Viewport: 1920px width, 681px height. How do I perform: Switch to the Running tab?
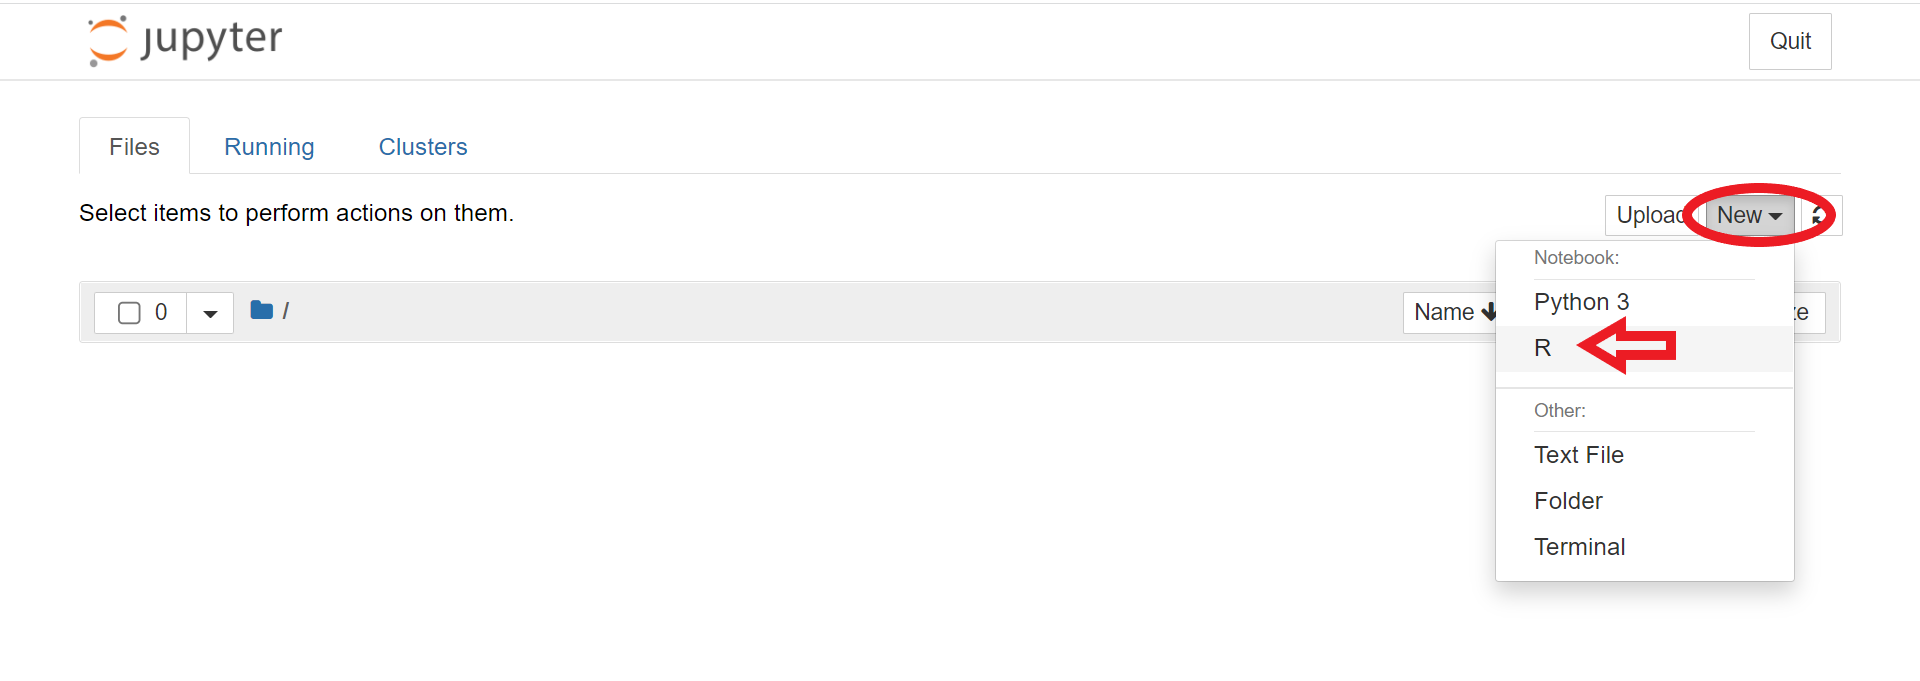tap(269, 147)
